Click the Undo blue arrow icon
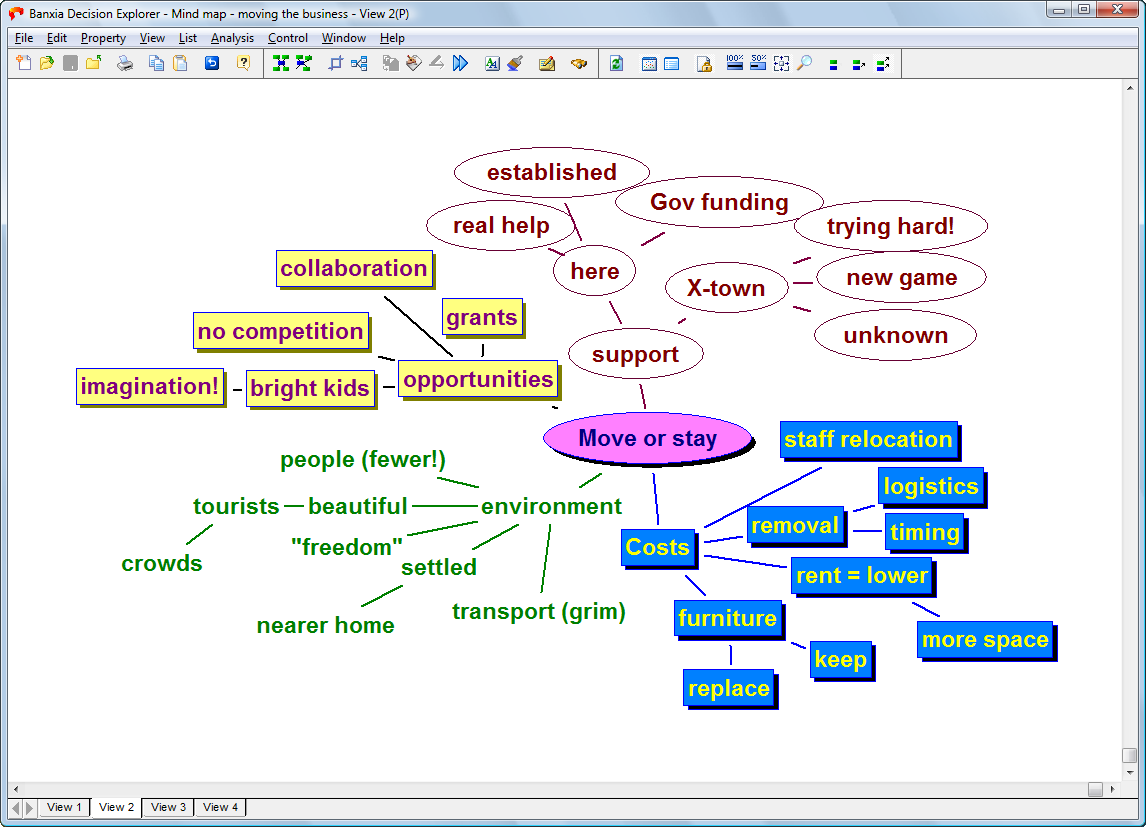1146x827 pixels. point(211,63)
